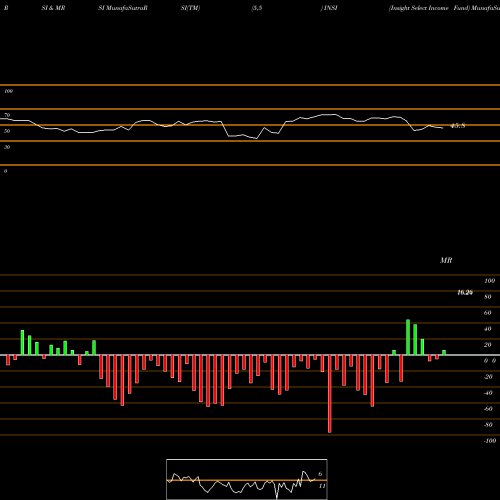Image resolution: width=500 pixels, height=500 pixels.
Task: Click the ') INSI' ticker label
Action: pos(329,8)
